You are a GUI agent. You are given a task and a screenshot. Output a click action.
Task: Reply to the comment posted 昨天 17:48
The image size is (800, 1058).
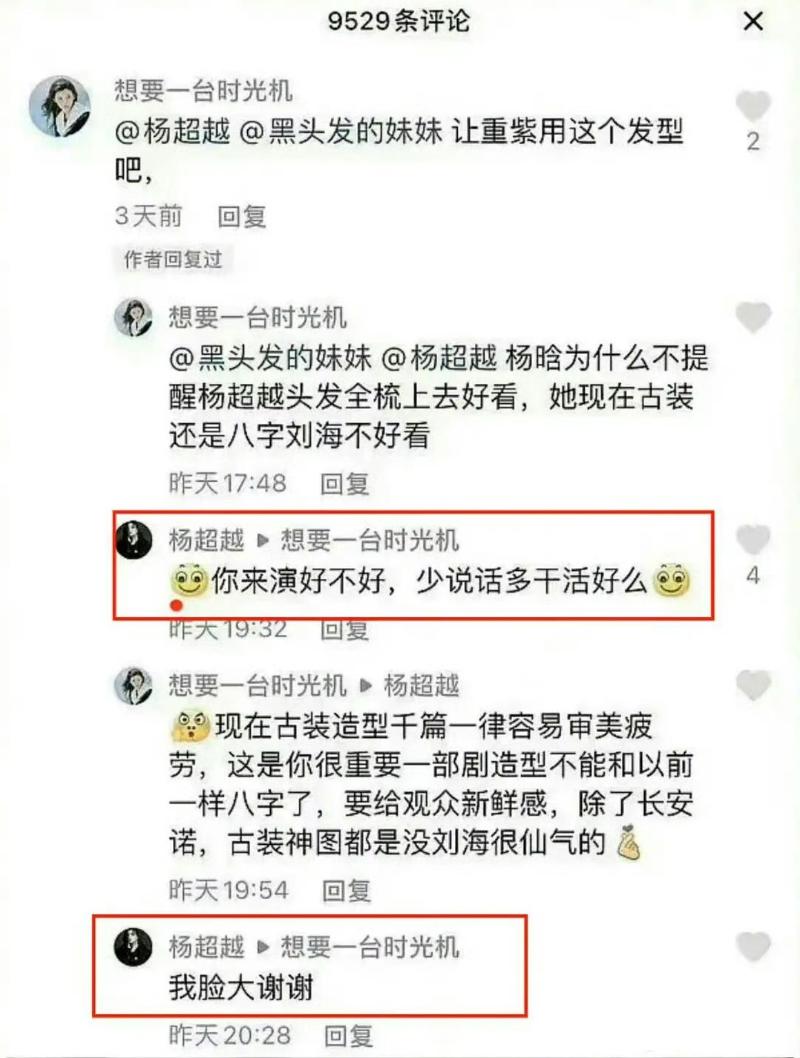pyautogui.click(x=344, y=483)
